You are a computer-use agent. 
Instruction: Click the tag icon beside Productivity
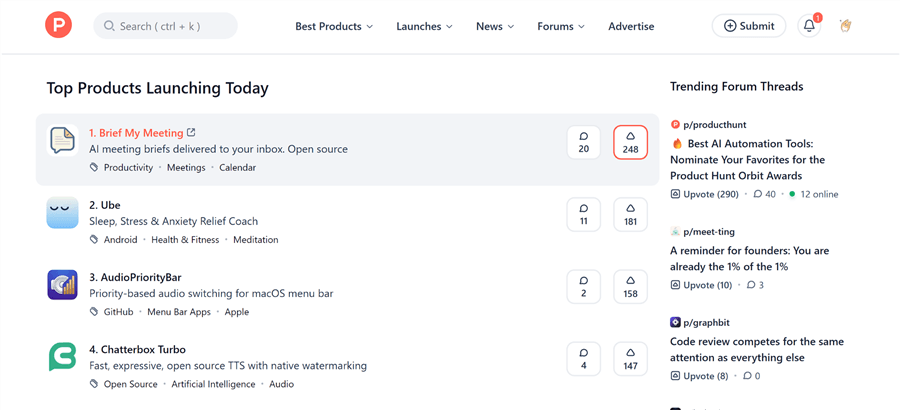(94, 168)
